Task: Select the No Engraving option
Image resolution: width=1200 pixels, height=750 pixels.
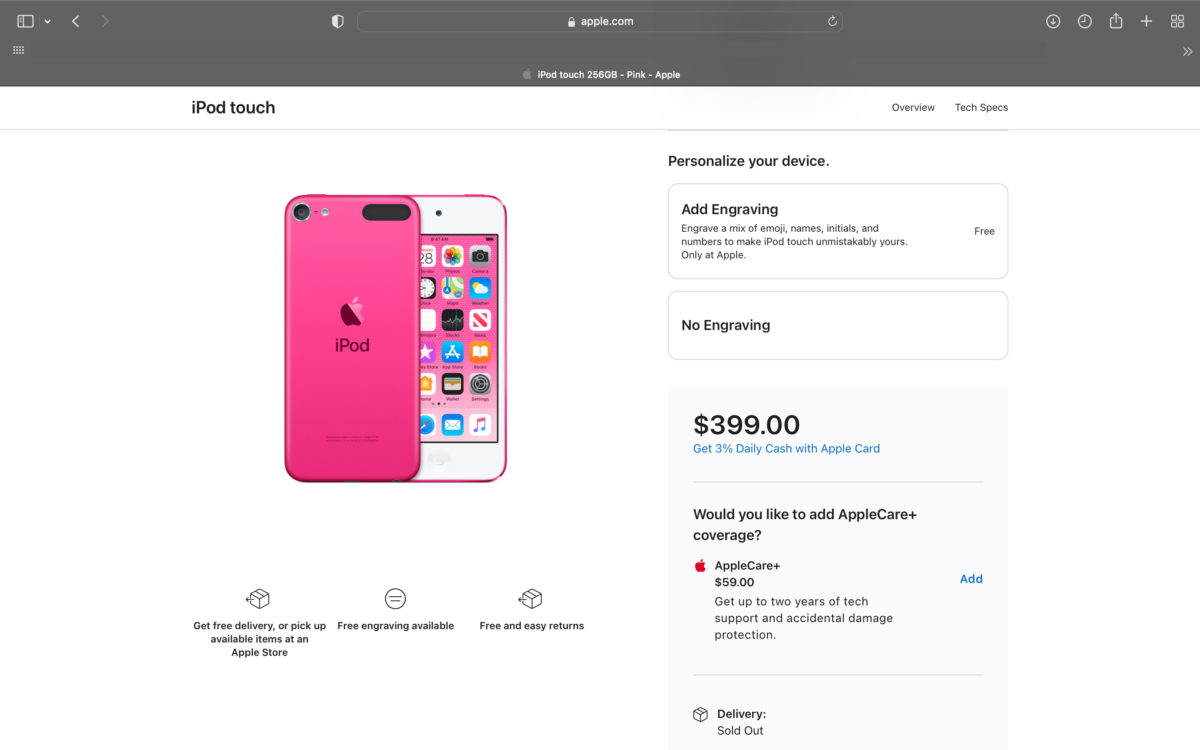Action: pyautogui.click(x=837, y=325)
